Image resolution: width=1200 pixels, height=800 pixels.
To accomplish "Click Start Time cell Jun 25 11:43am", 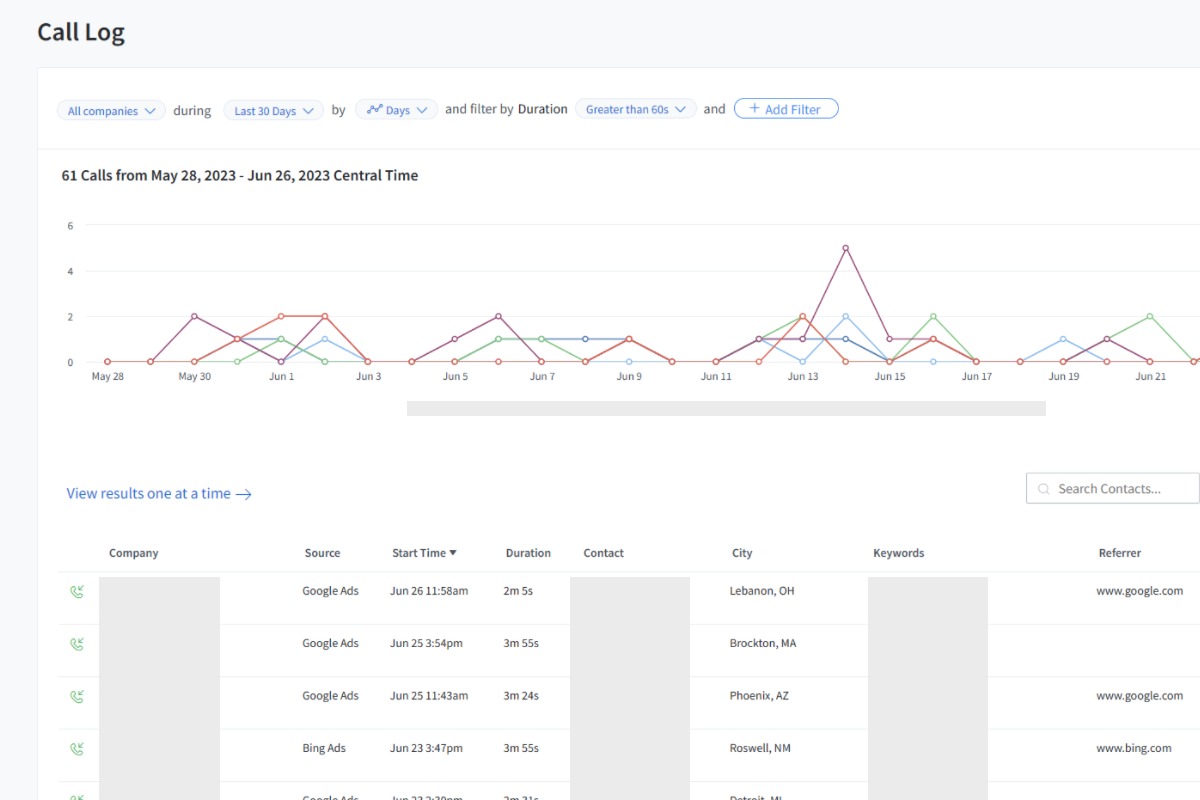I will (x=429, y=696).
